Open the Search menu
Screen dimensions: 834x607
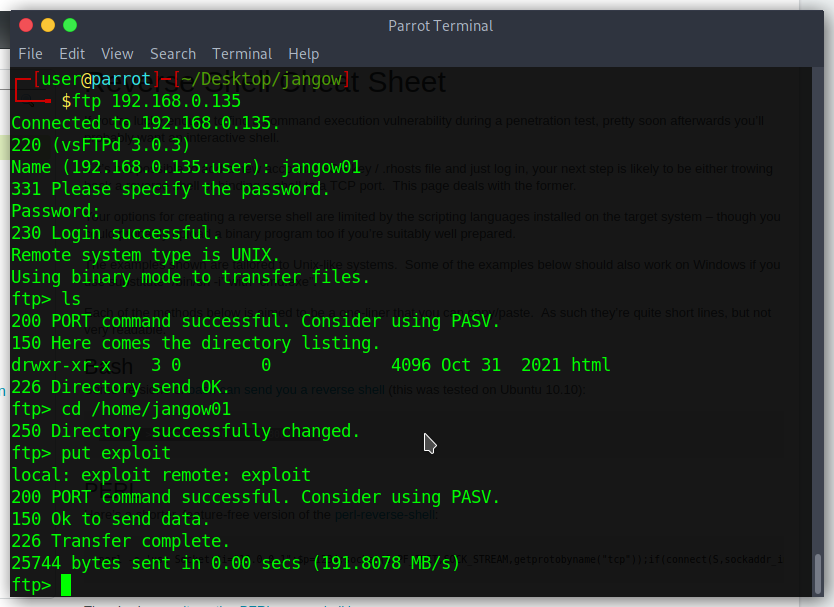click(x=172, y=54)
